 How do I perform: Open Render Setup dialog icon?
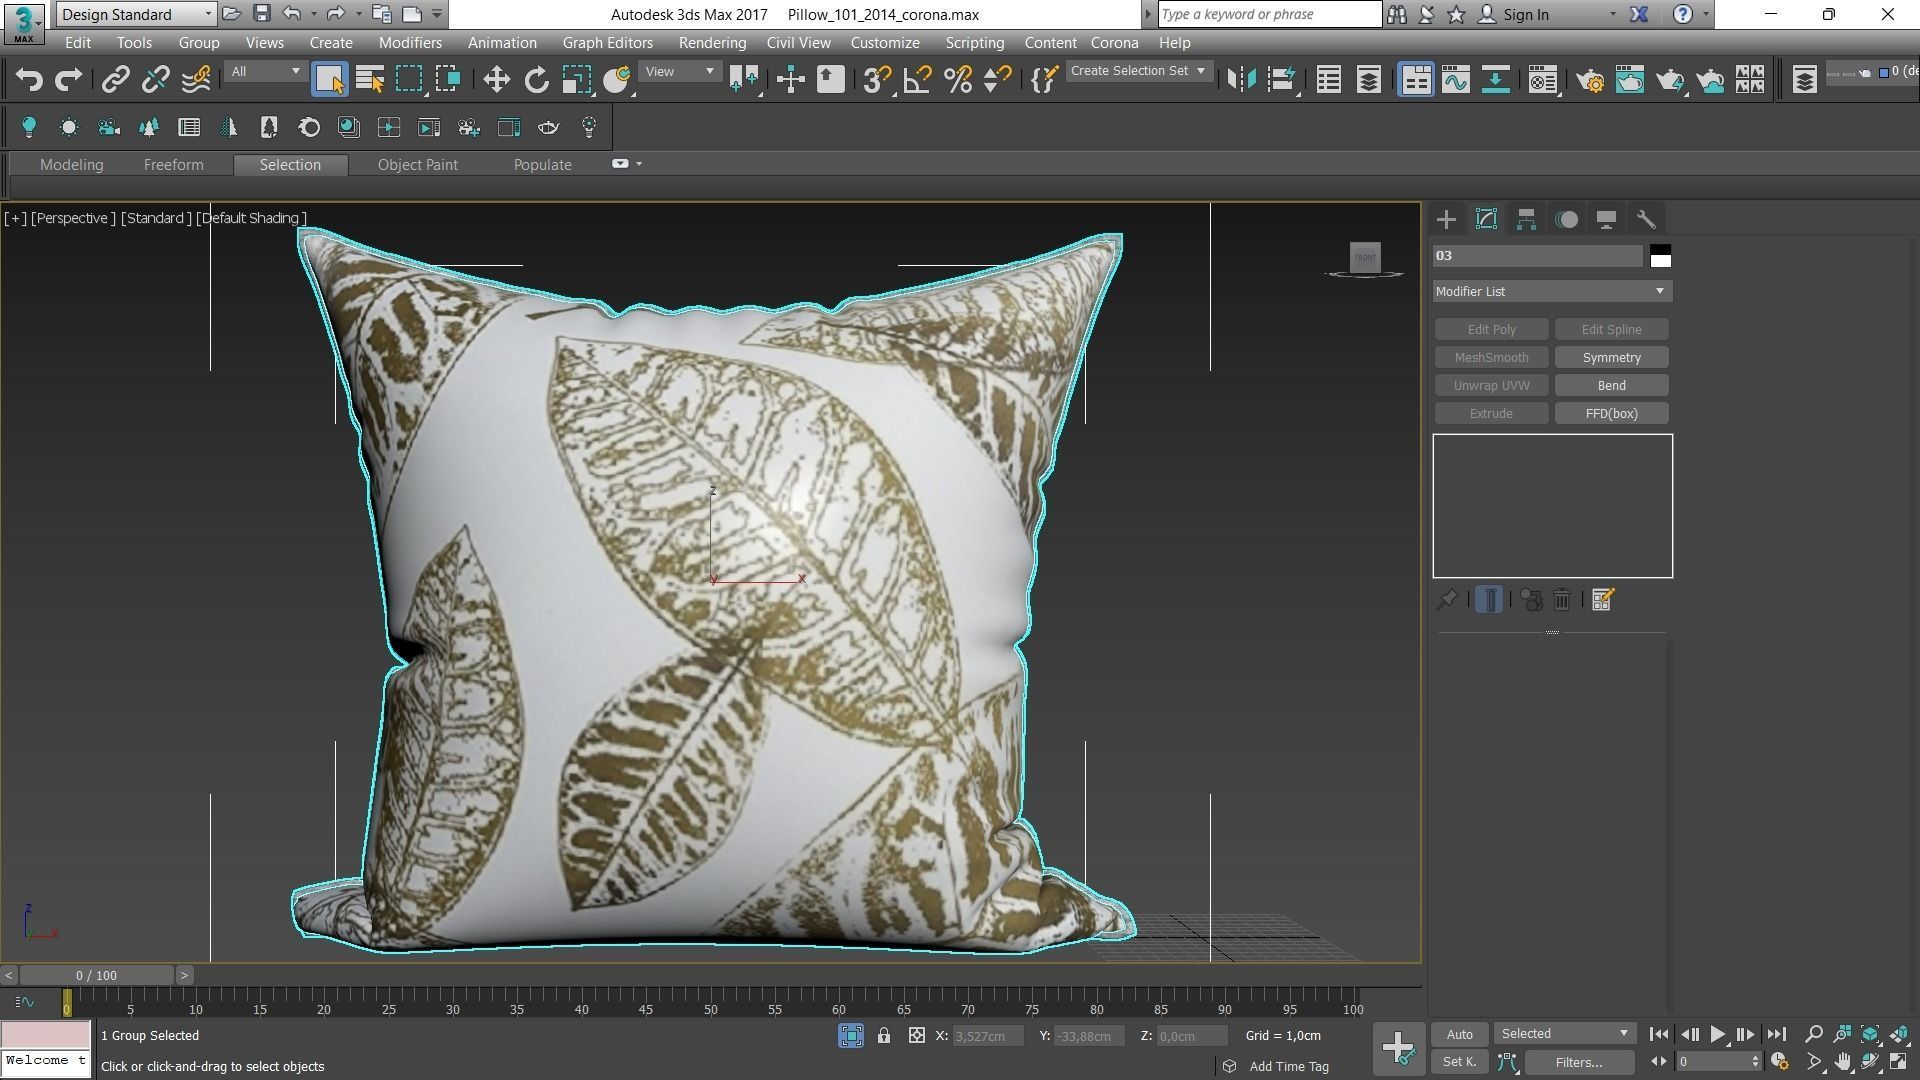click(x=1590, y=80)
